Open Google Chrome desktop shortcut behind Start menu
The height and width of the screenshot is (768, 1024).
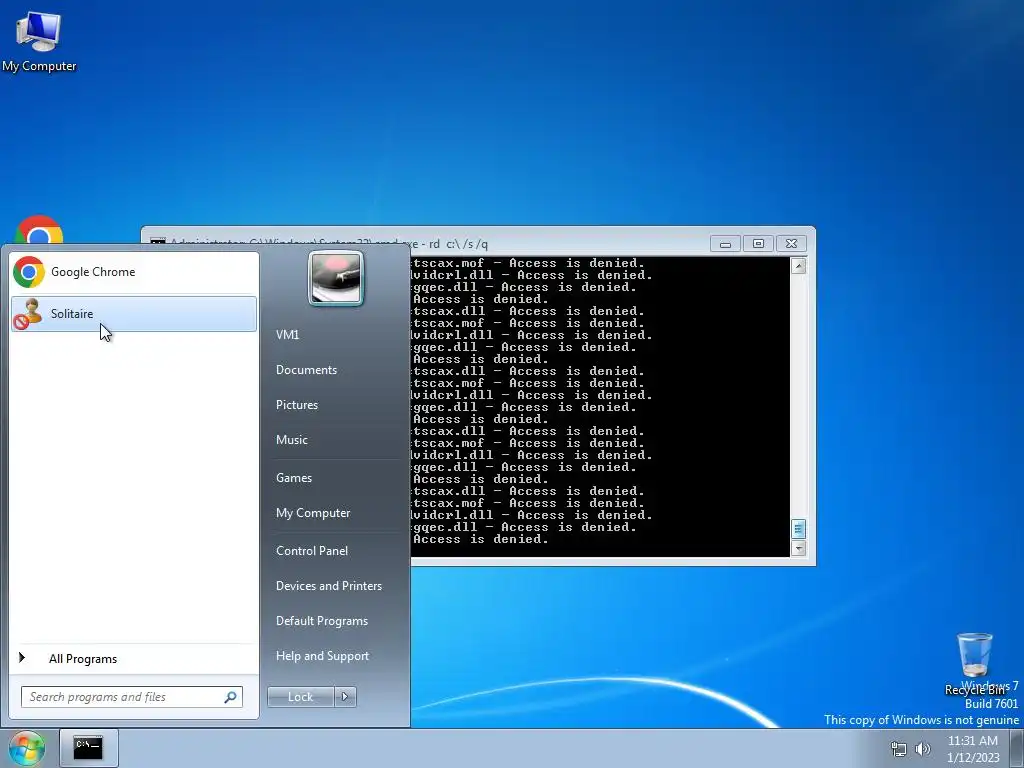pos(39,230)
